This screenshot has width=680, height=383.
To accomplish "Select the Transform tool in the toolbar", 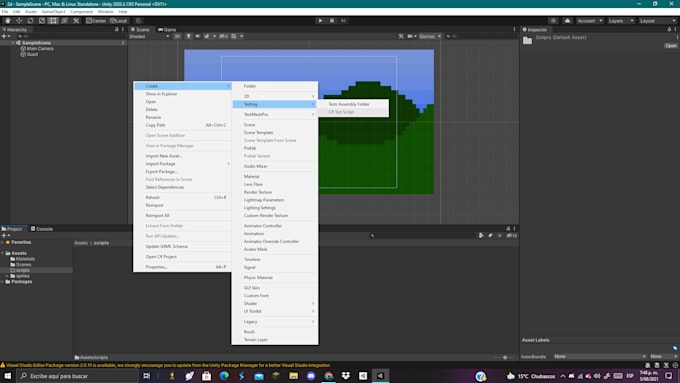I will tap(64, 21).
